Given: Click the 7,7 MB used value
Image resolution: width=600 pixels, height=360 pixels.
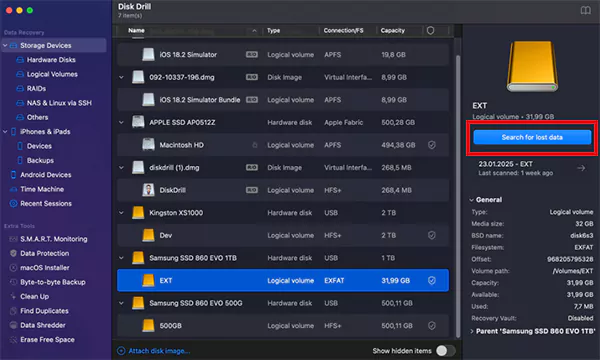Looking at the screenshot, I should point(583,306).
